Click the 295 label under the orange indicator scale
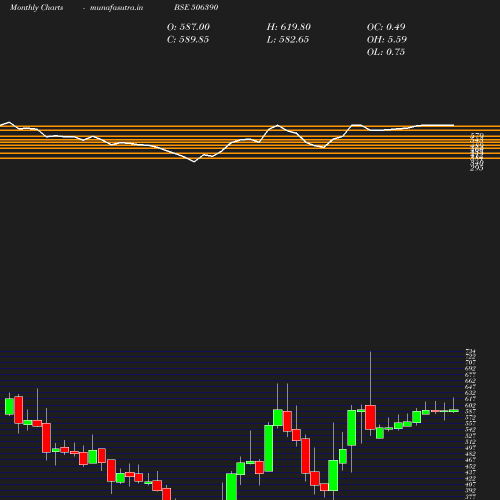This screenshot has width=500, height=500. pyautogui.click(x=477, y=168)
